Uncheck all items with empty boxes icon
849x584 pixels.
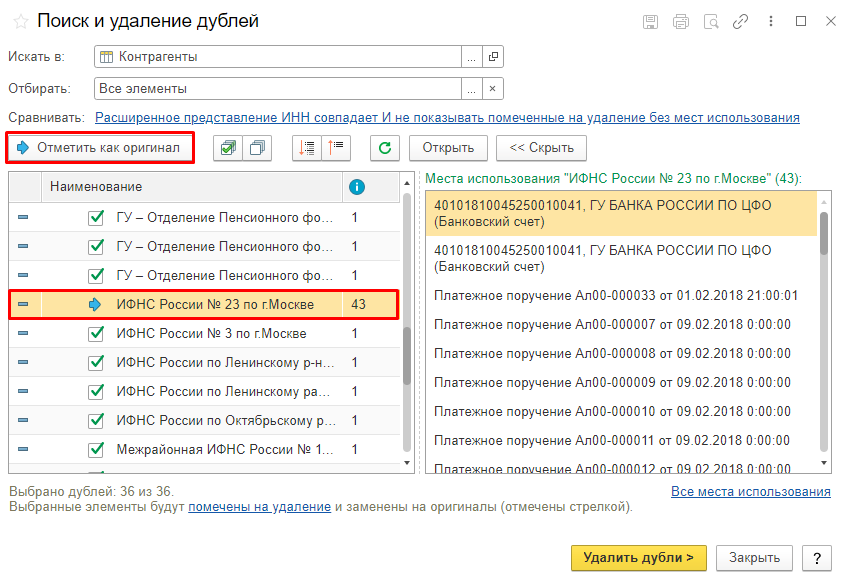258,148
